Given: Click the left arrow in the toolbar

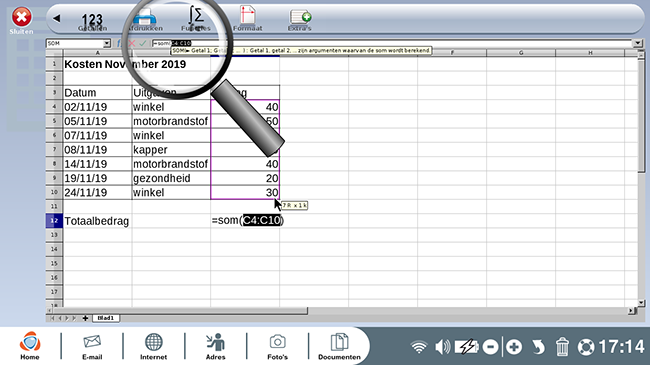Looking at the screenshot, I should [x=57, y=18].
